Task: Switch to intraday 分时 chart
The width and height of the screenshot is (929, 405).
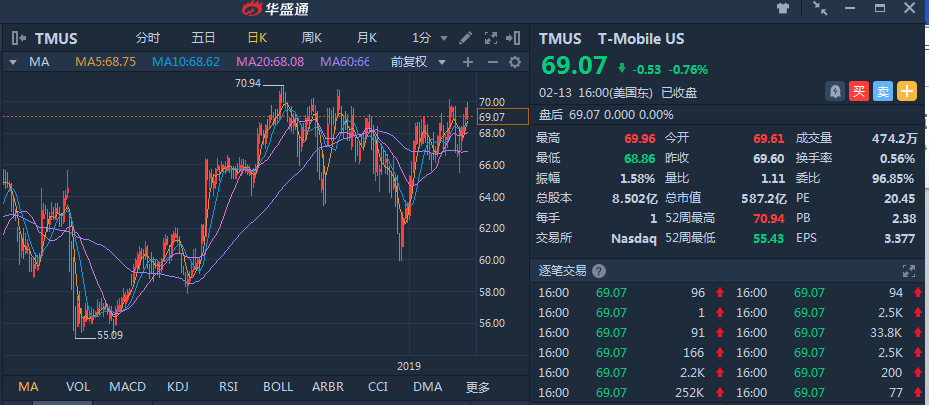Action: coord(148,38)
